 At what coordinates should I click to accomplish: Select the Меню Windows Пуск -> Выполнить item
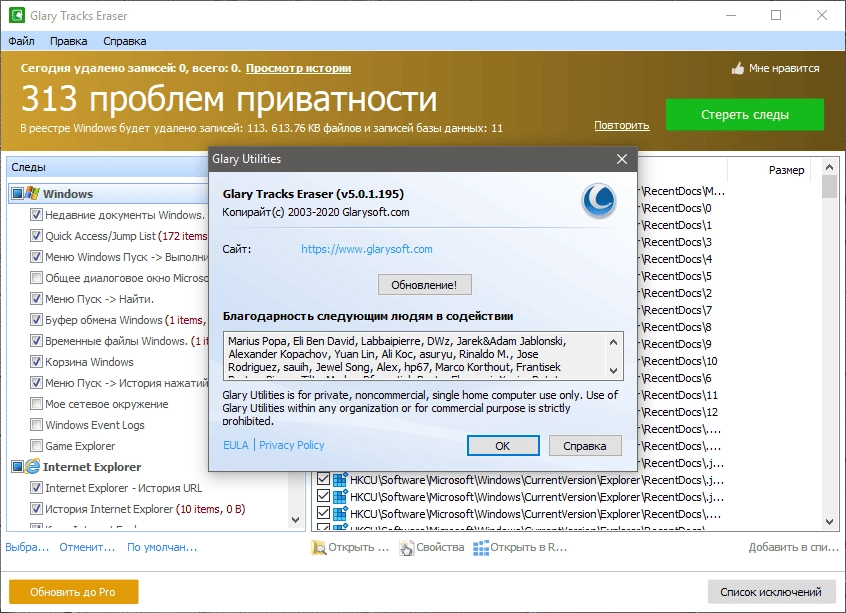(x=126, y=257)
